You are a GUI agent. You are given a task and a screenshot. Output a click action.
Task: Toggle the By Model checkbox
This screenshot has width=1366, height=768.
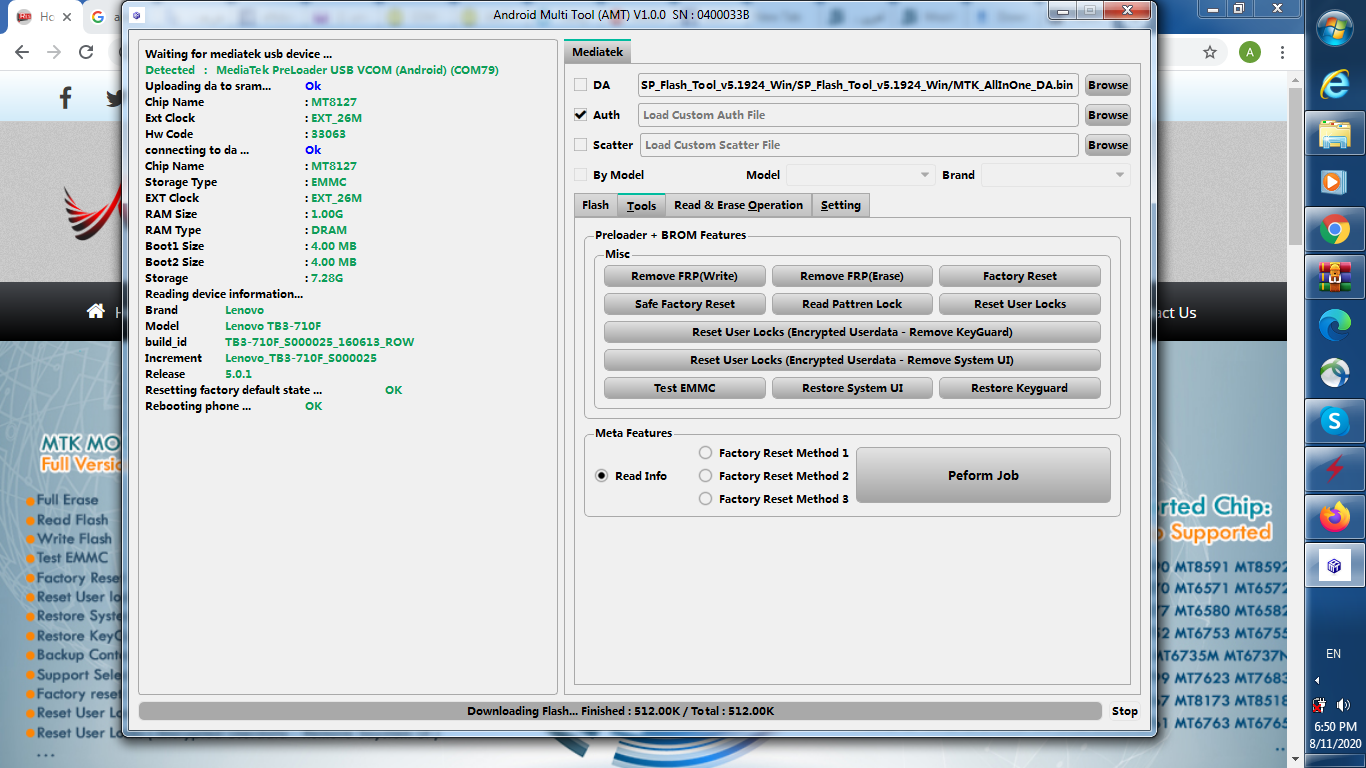(581, 175)
